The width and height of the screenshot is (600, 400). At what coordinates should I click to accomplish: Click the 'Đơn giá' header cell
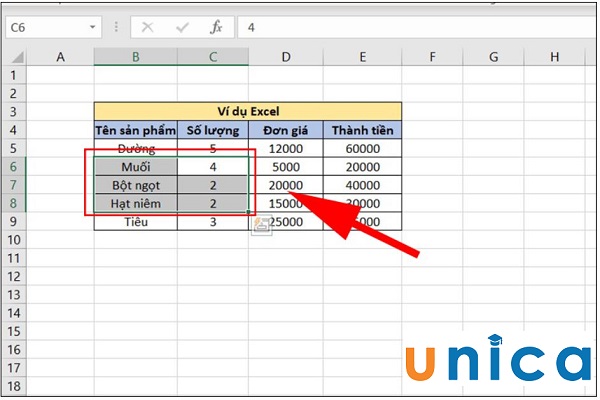(286, 130)
